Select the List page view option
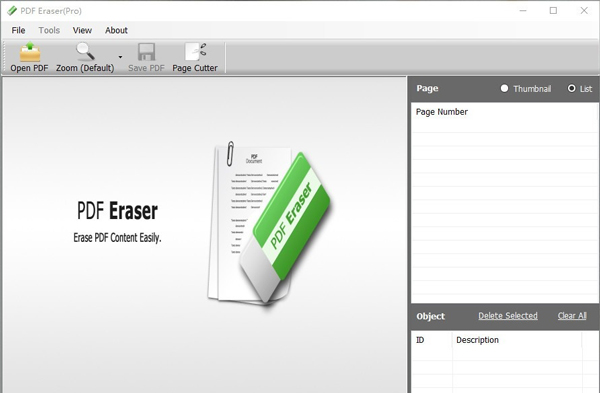Image resolution: width=600 pixels, height=393 pixels. (x=571, y=88)
